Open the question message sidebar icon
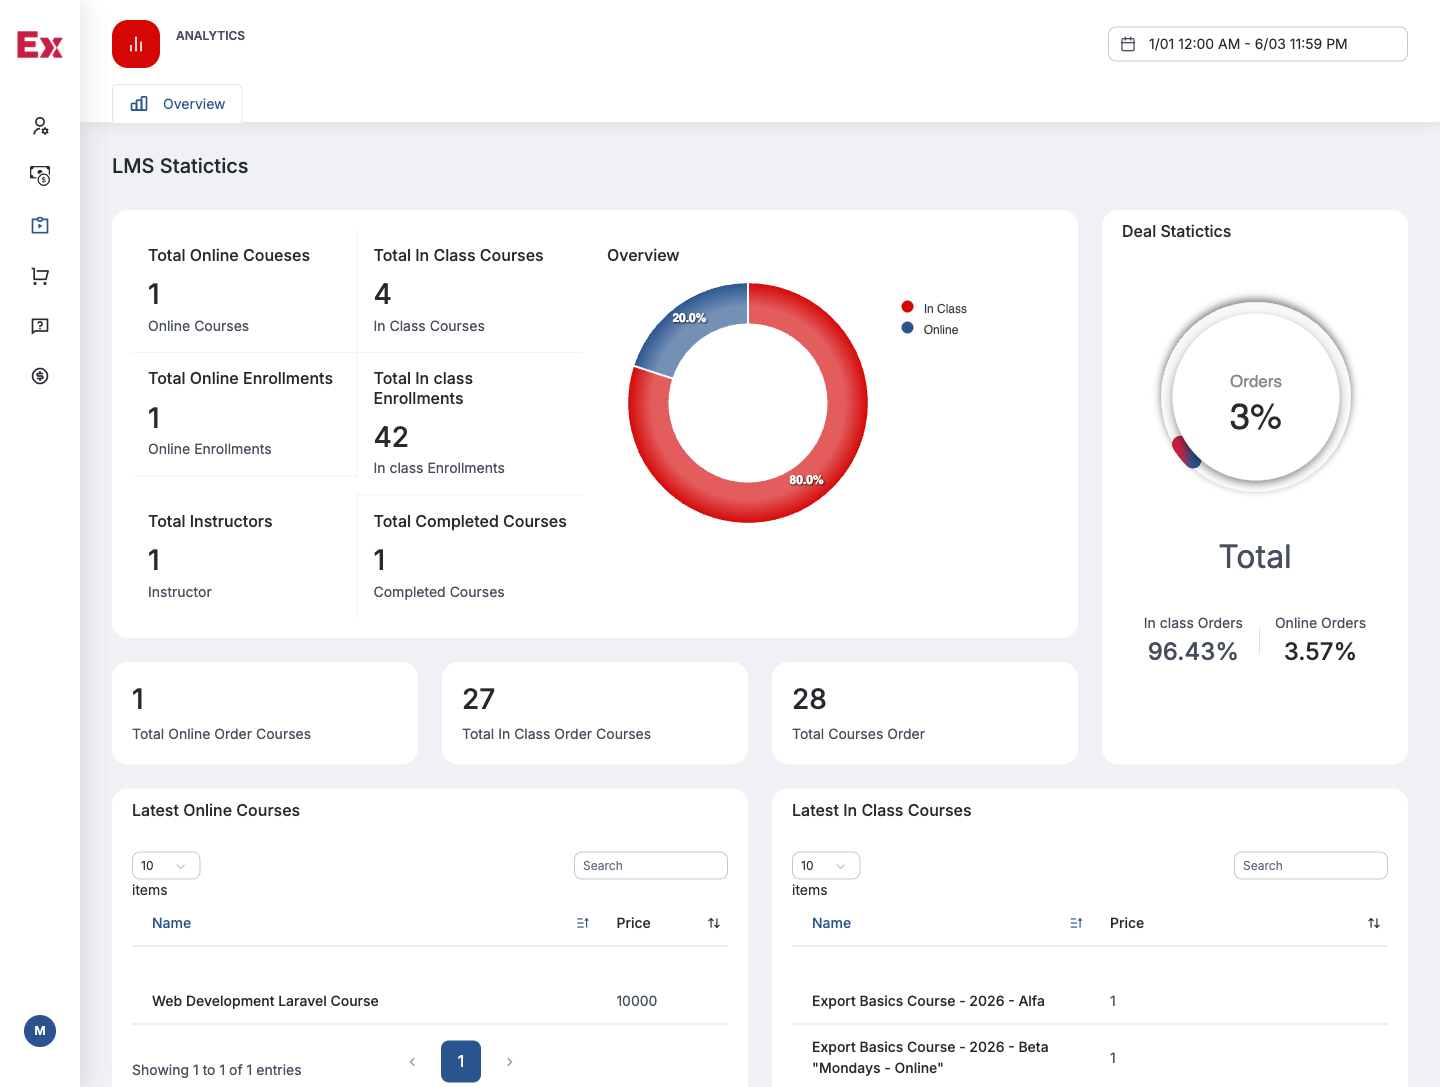1440x1087 pixels. coord(40,326)
